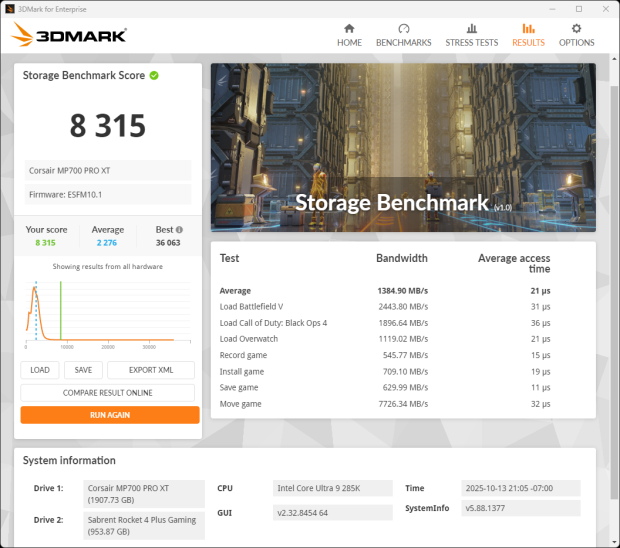
Task: Click the 3DMark title bar app icon
Action: pyautogui.click(x=9, y=8)
